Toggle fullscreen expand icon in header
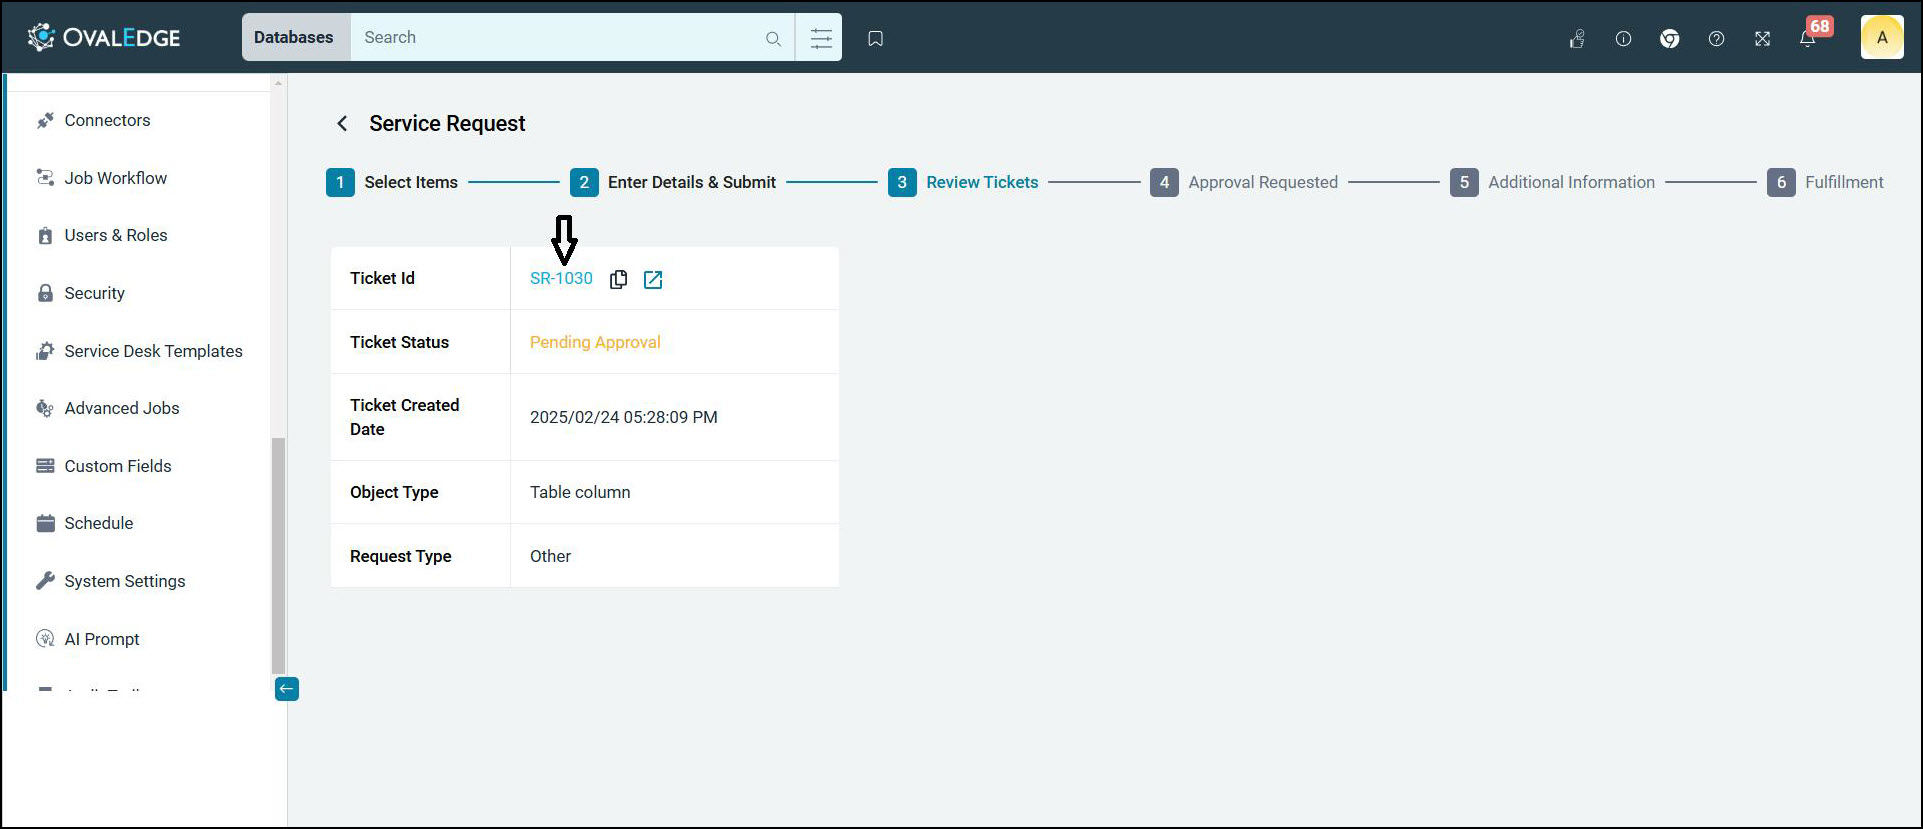This screenshot has width=1923, height=829. point(1762,39)
